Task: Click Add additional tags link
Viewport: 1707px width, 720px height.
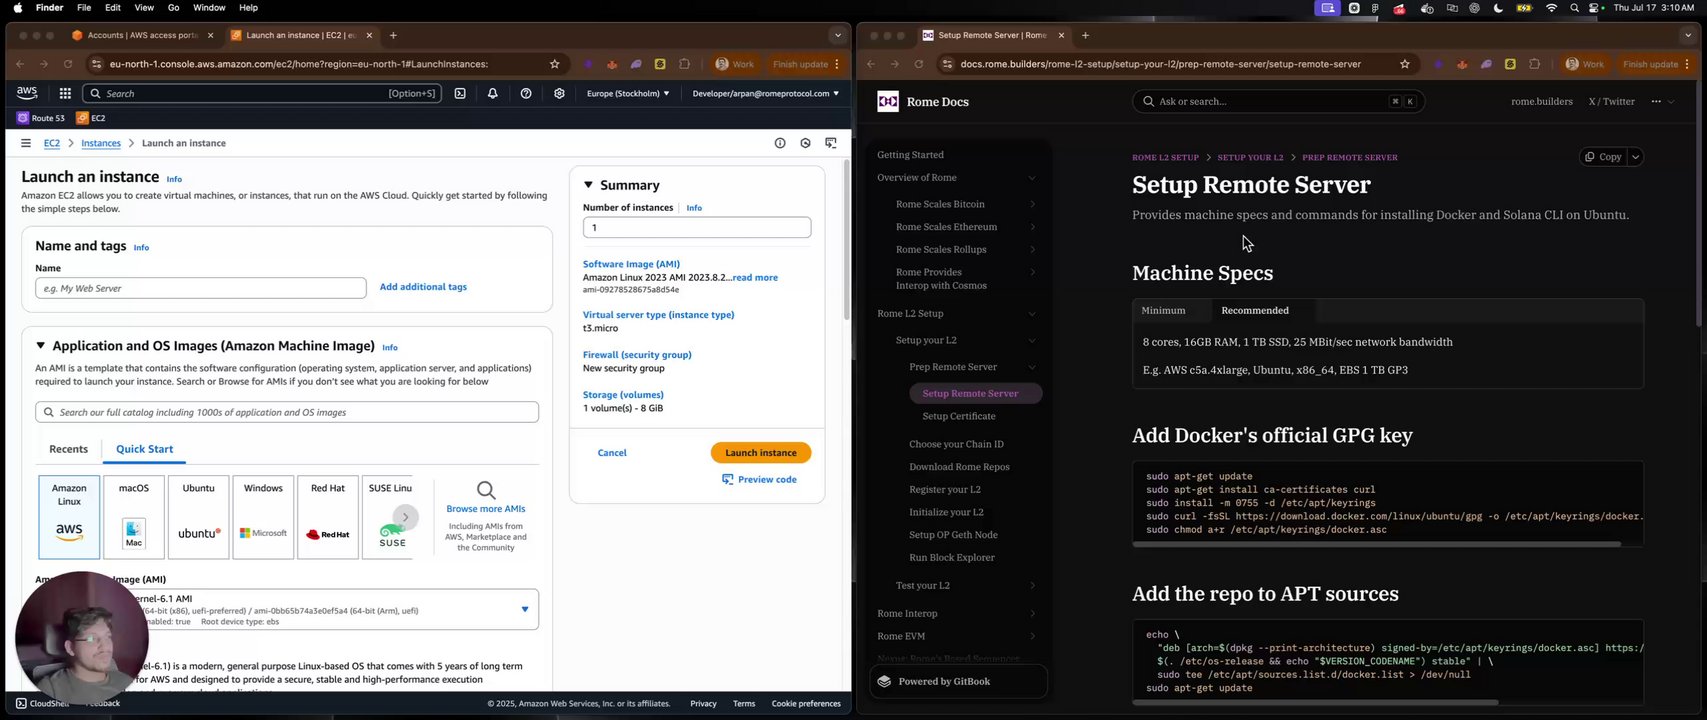Action: [x=423, y=287]
